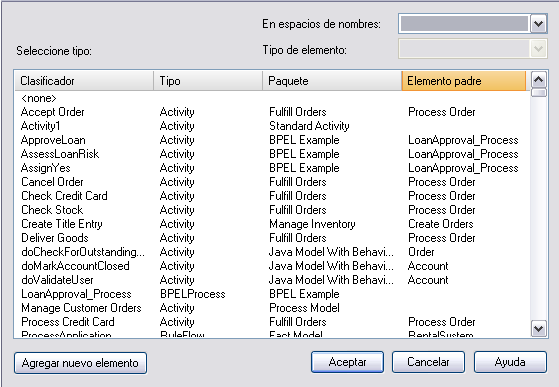Click the Manage Inventory package cell
The height and width of the screenshot is (387, 559).
pyautogui.click(x=312, y=224)
